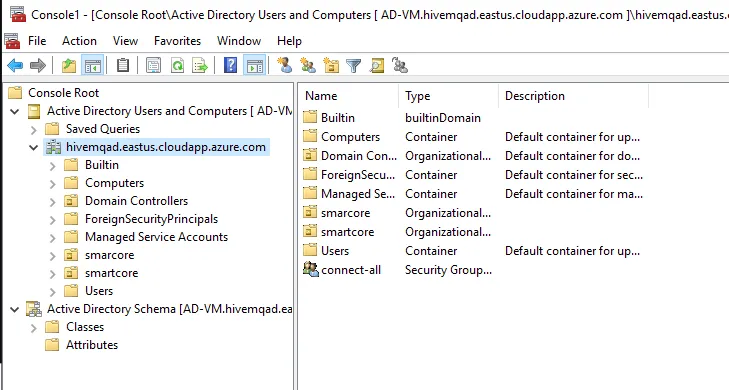Toggle Show/Hide Action Pane toolbar button
The width and height of the screenshot is (729, 390).
point(254,66)
